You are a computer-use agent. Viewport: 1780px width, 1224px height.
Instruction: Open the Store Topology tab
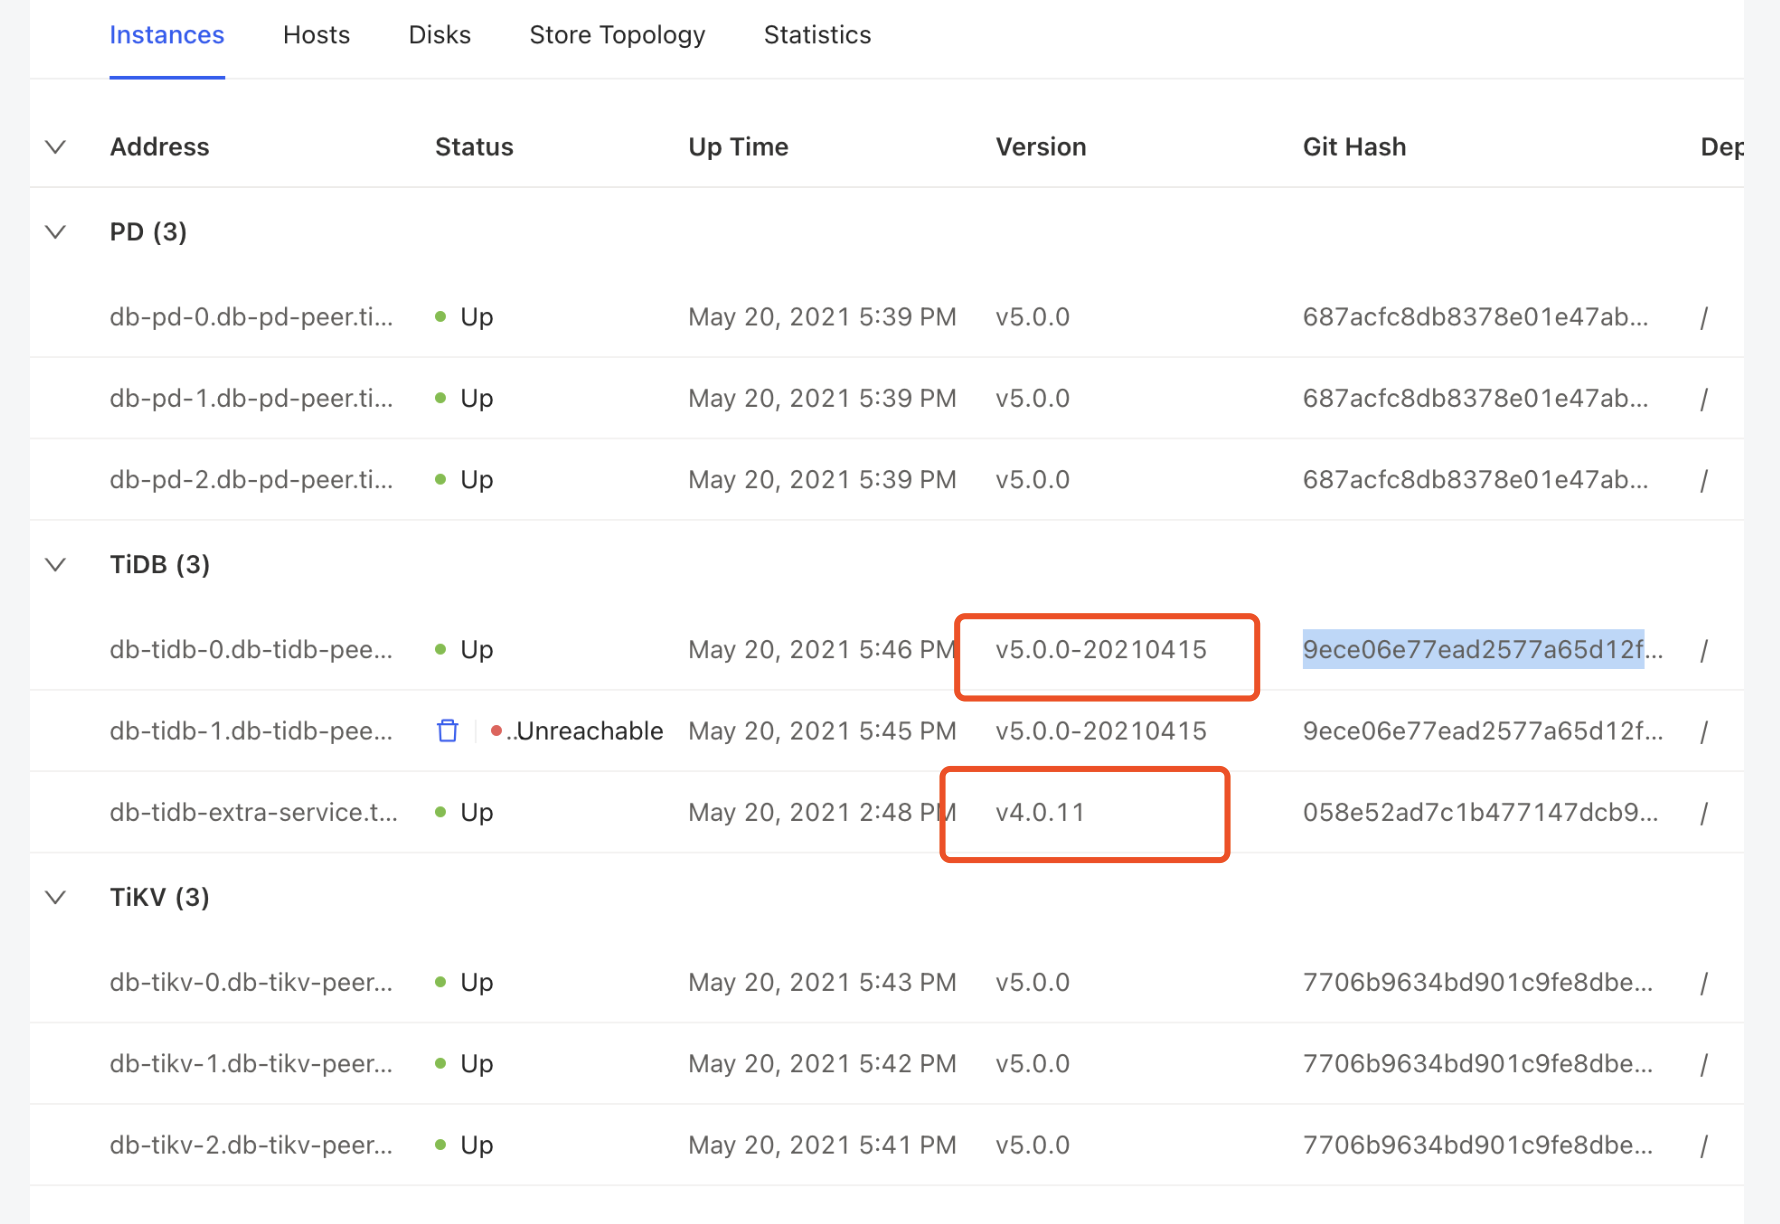tap(617, 34)
